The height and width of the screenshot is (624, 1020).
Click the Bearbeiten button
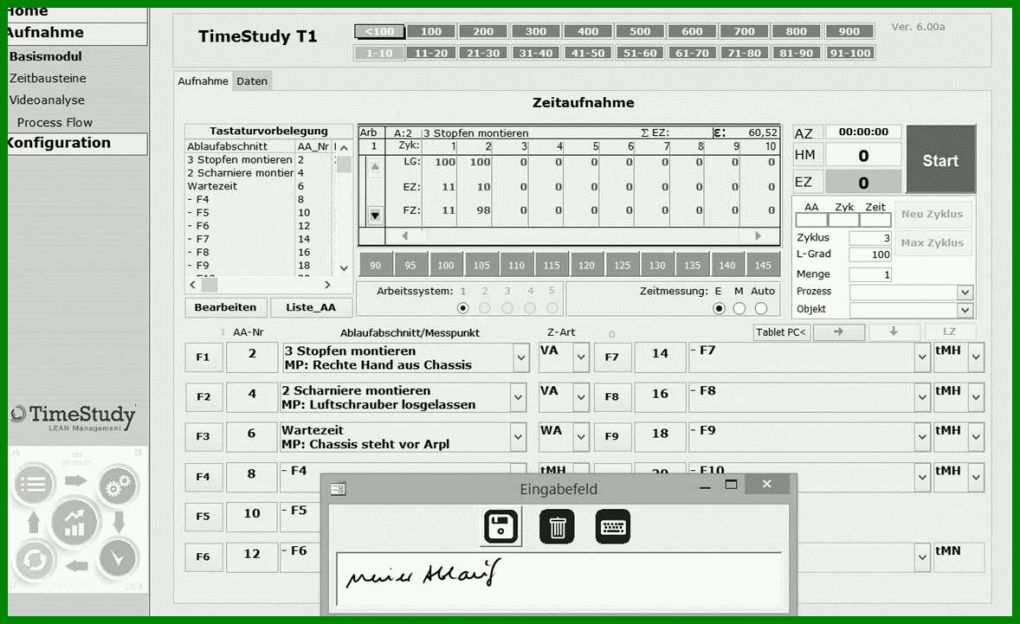225,307
